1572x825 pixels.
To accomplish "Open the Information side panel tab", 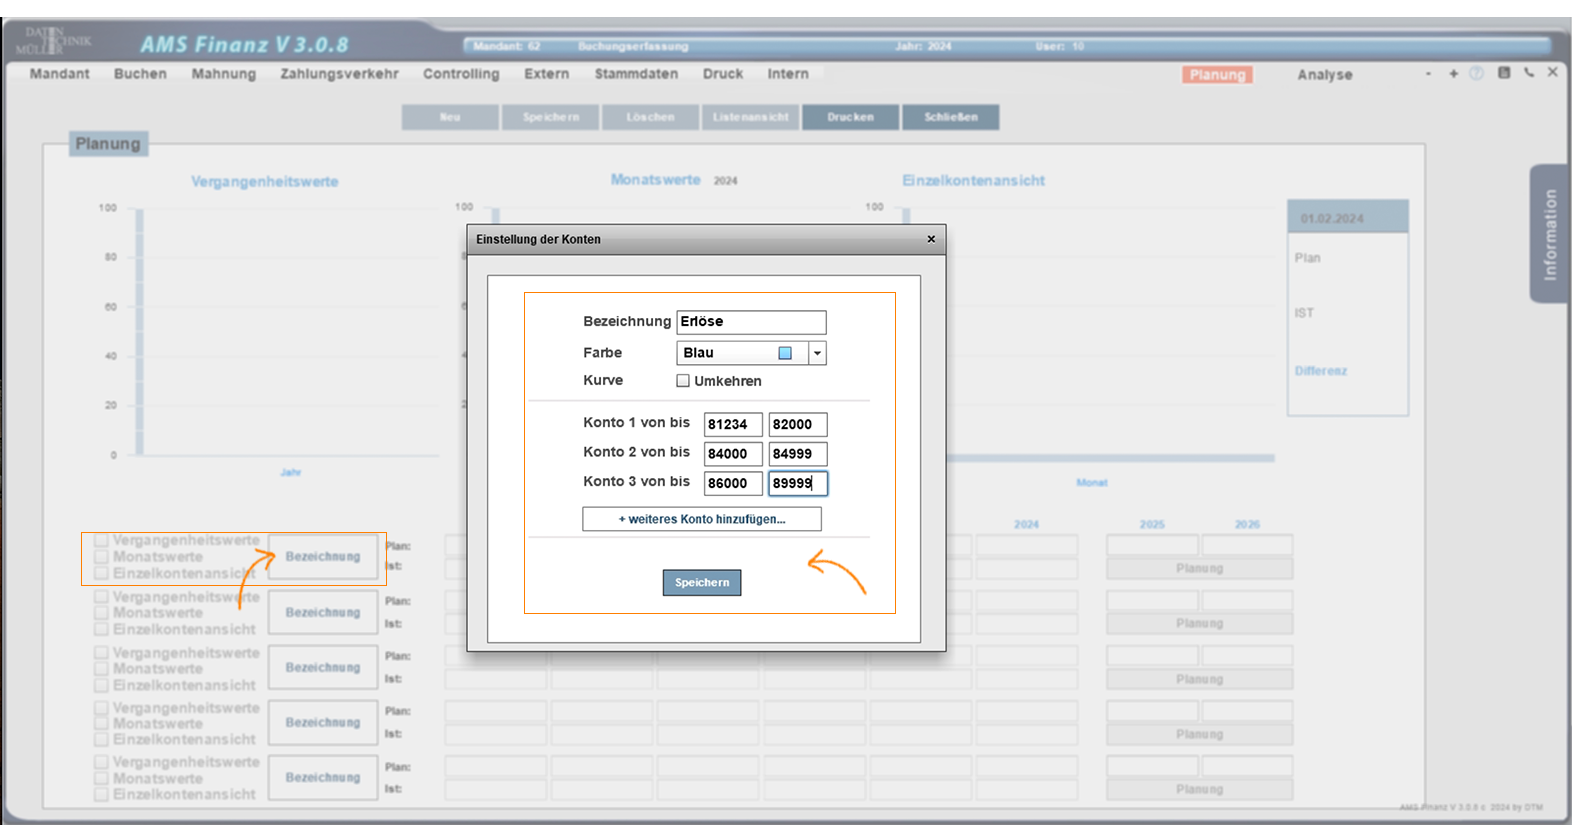I will click(x=1549, y=234).
